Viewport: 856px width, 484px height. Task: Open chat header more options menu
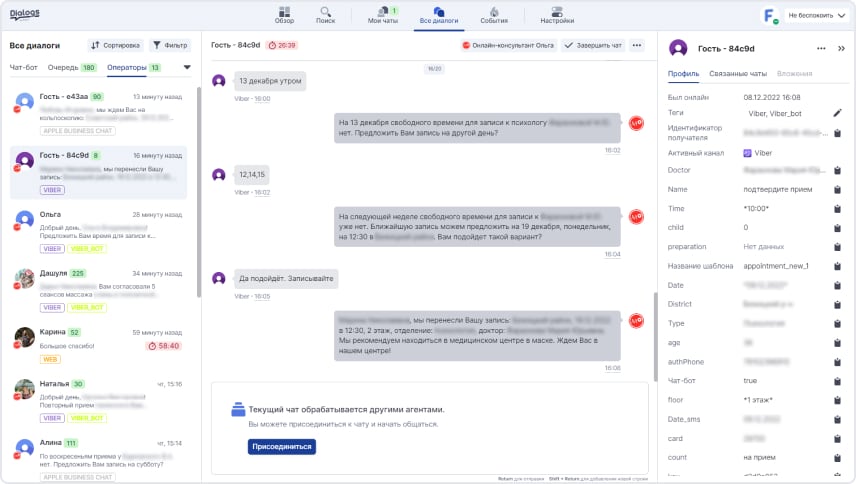pyautogui.click(x=637, y=45)
